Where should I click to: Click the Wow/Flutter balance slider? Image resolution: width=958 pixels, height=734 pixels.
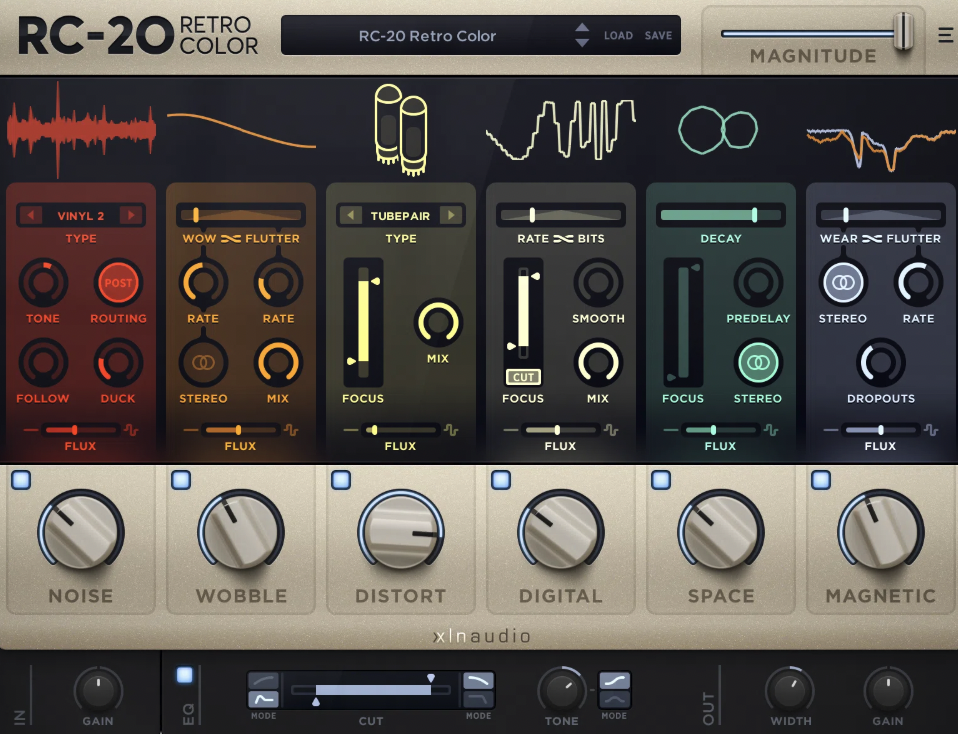241,215
